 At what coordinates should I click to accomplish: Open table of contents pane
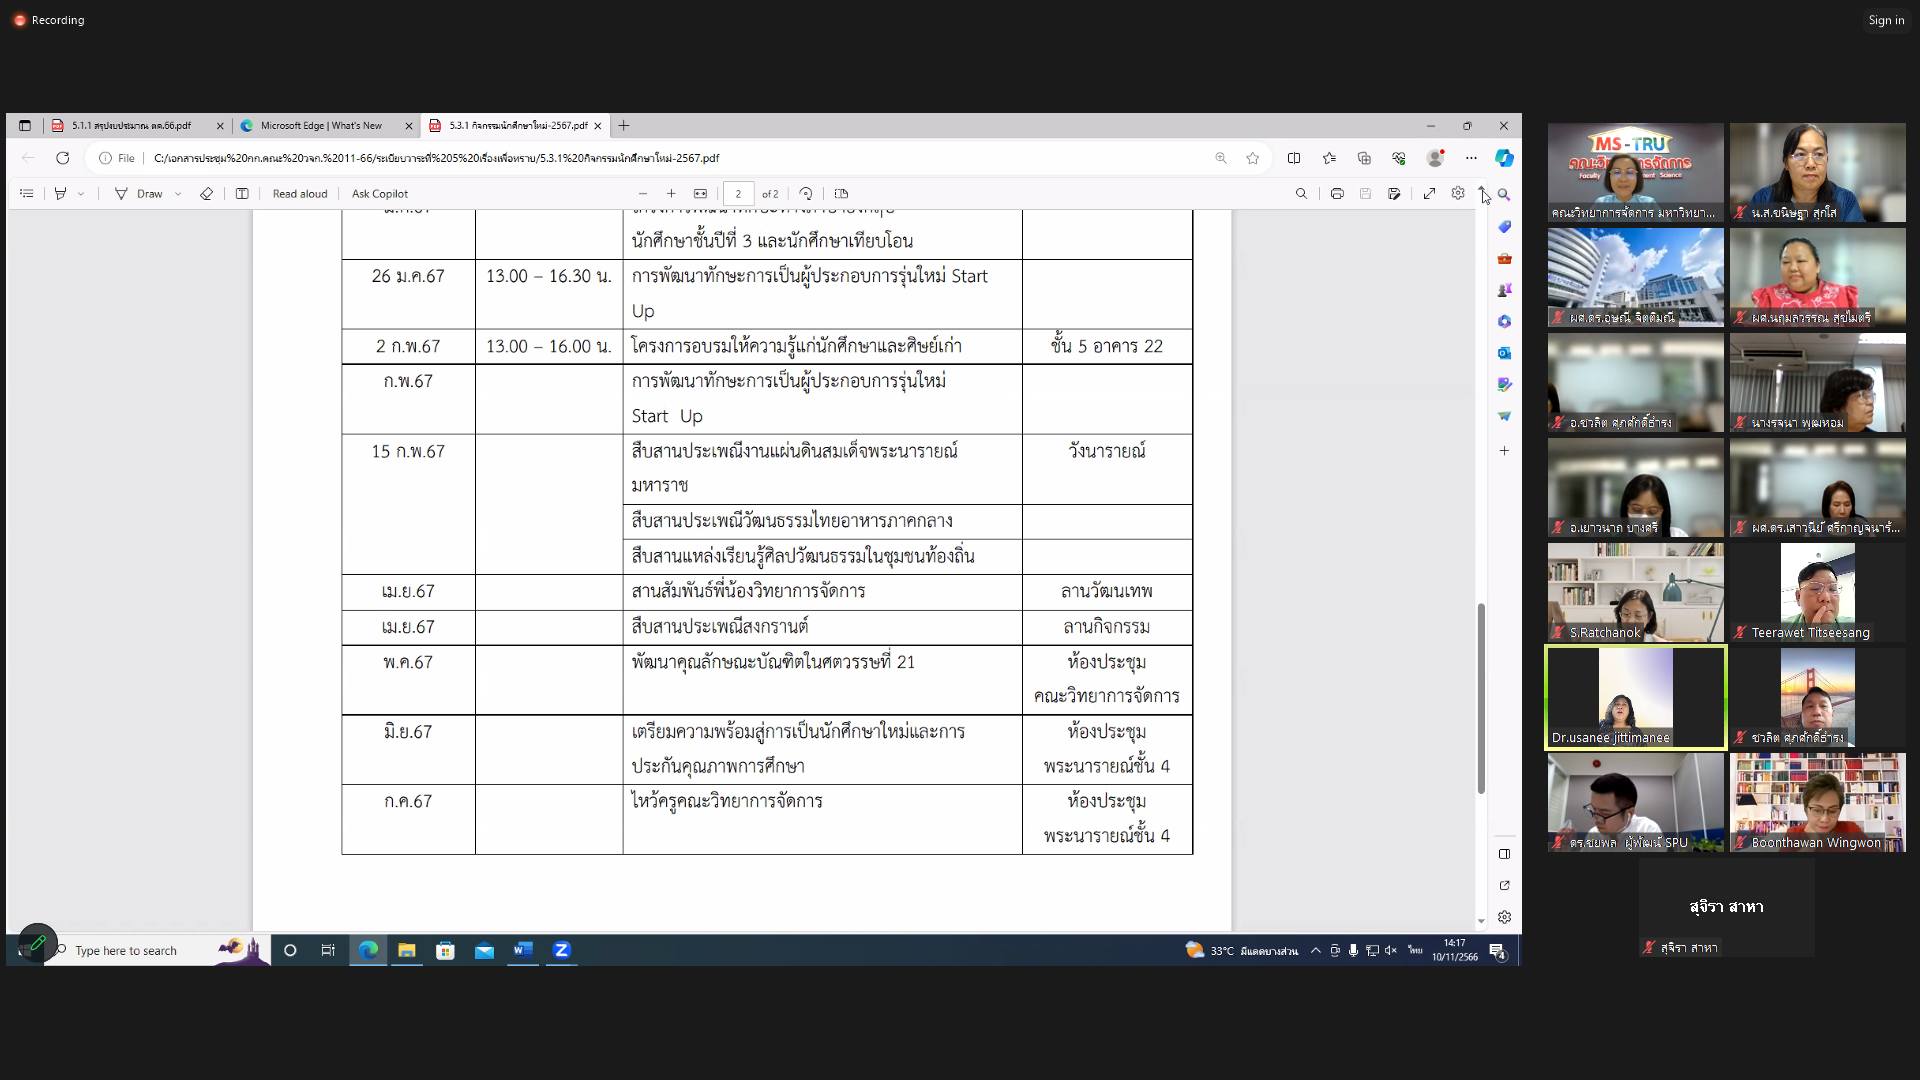[27, 194]
